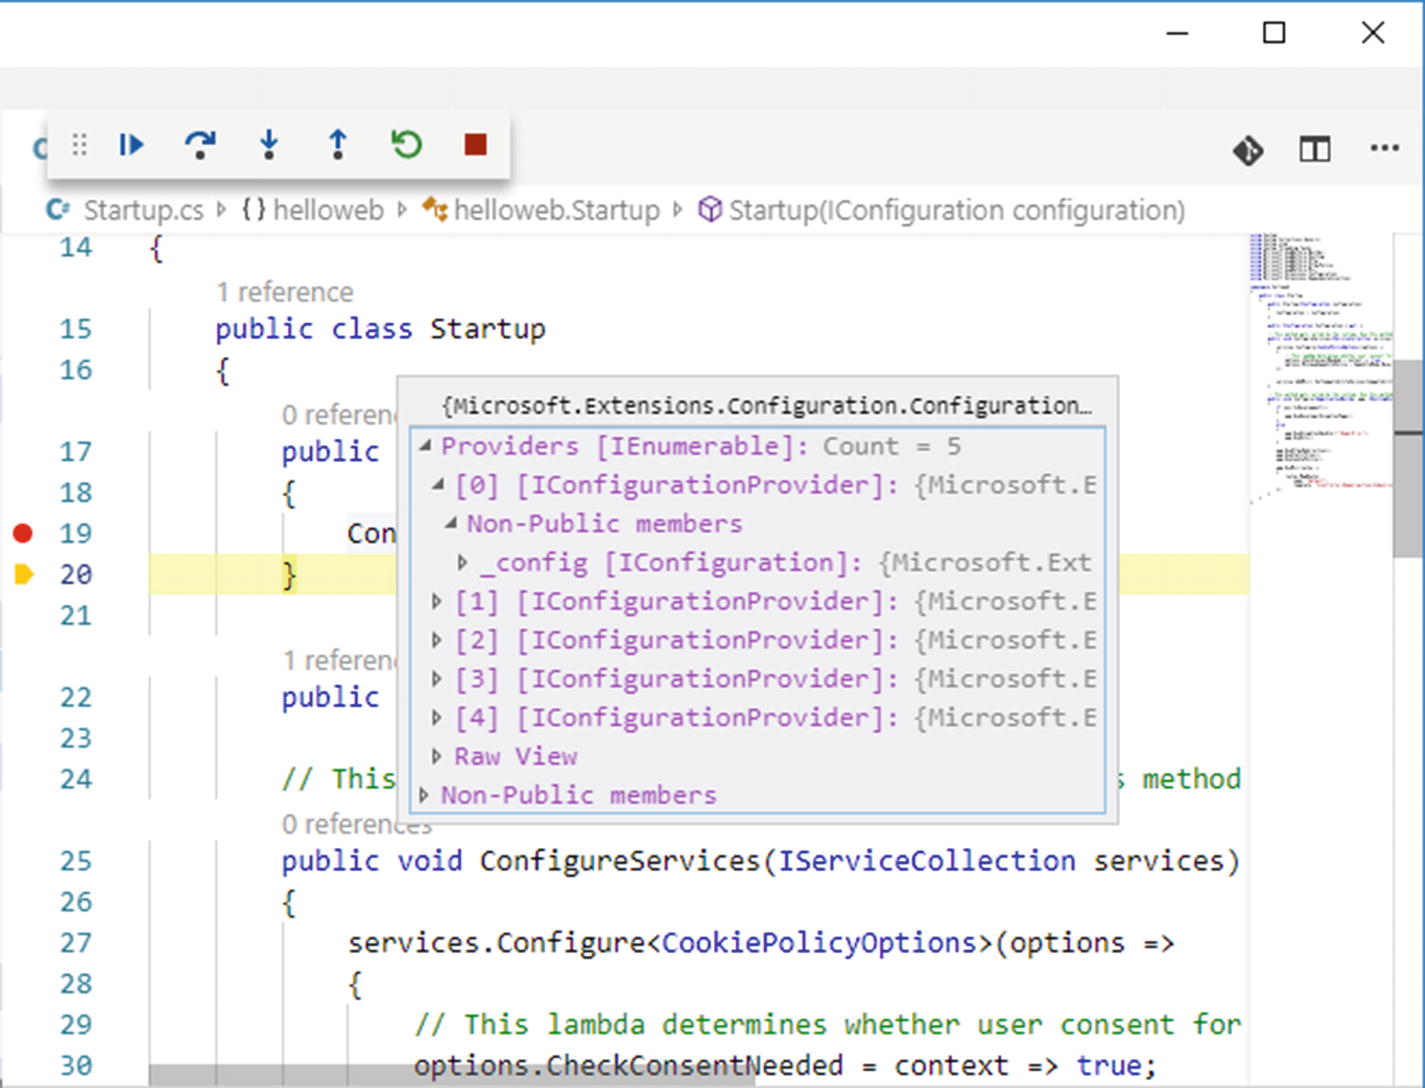Step Out with the up arrow icon
This screenshot has height=1088, width=1425.
click(x=338, y=146)
